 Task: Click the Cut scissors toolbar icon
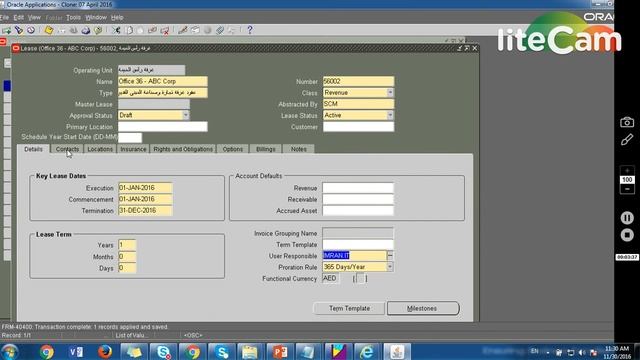point(116,31)
